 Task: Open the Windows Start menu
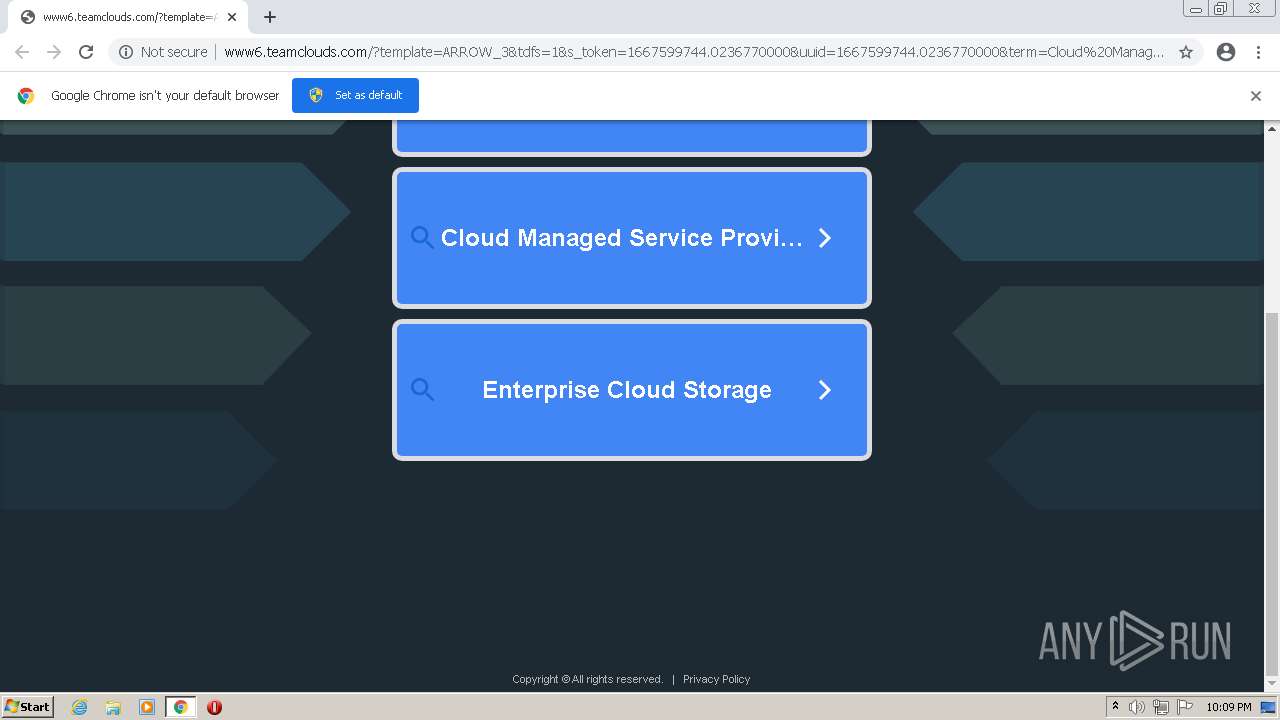tap(28, 706)
